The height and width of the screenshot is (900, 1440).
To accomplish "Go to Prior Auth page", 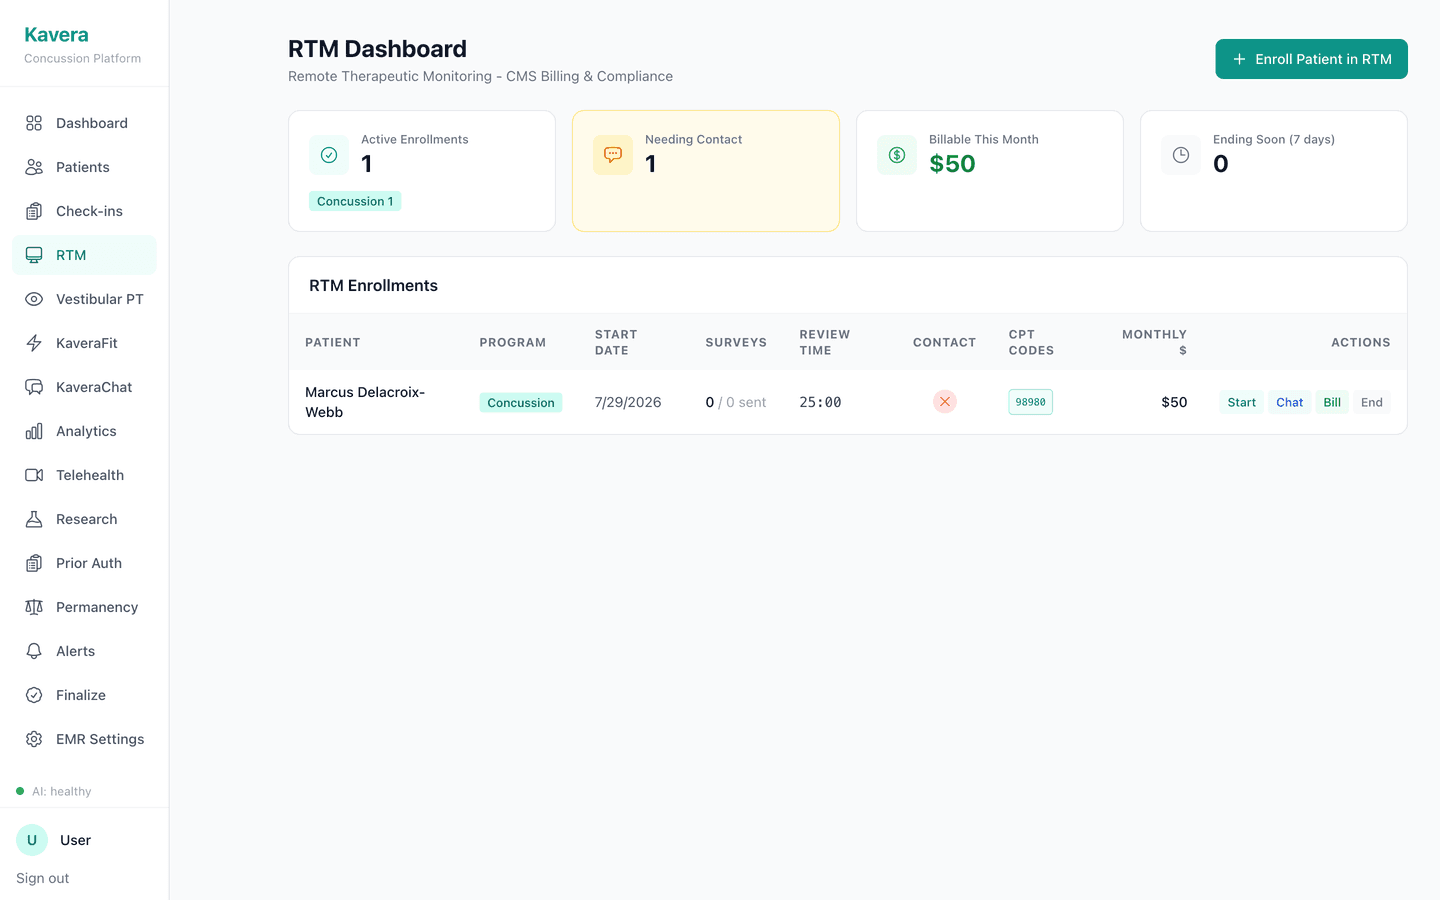I will (x=84, y=563).
